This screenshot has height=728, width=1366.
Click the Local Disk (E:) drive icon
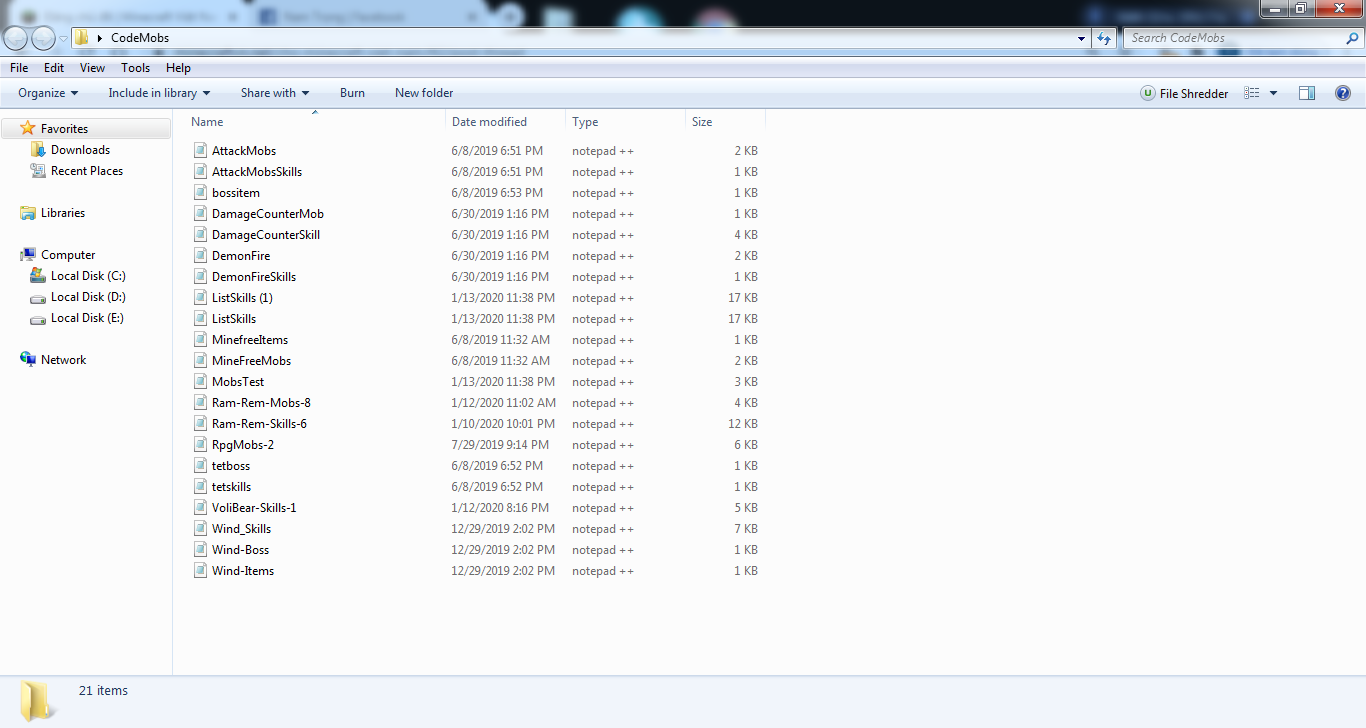tap(38, 318)
